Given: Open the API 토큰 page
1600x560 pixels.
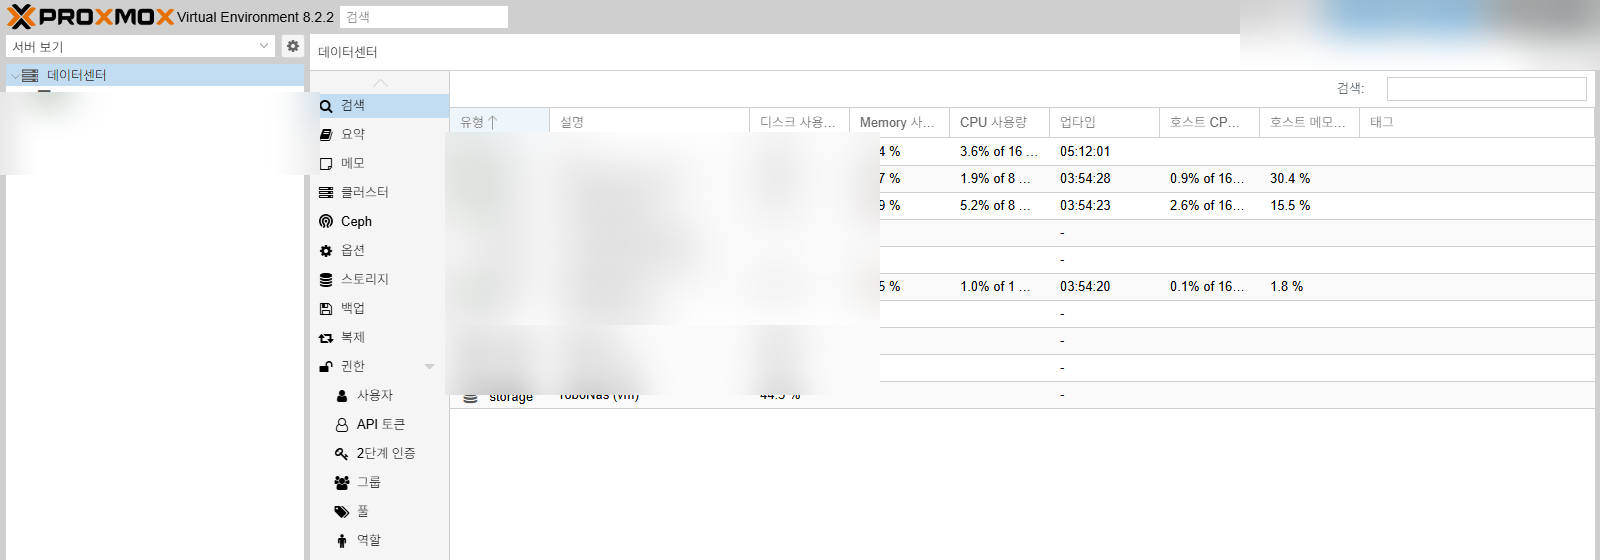Looking at the screenshot, I should (380, 424).
